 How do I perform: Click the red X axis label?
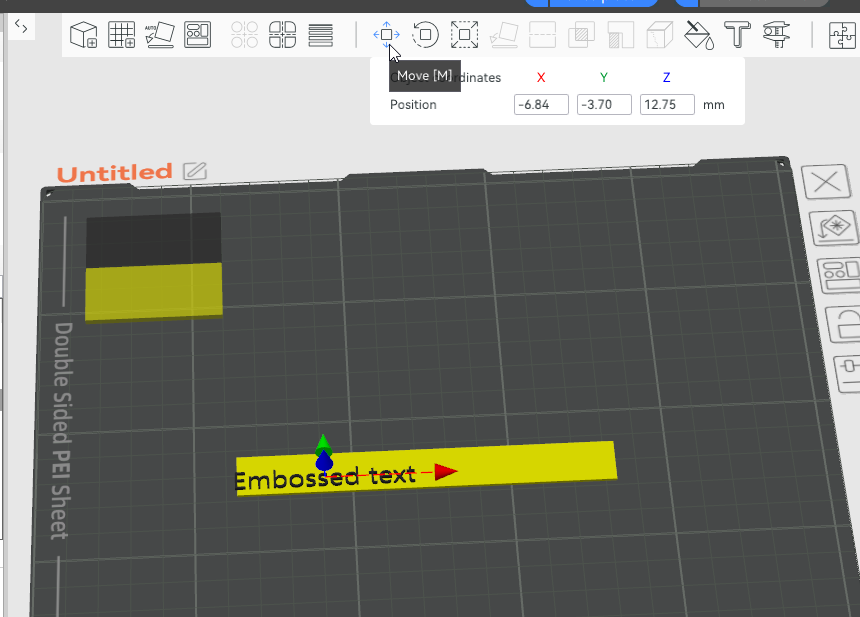[x=541, y=77]
